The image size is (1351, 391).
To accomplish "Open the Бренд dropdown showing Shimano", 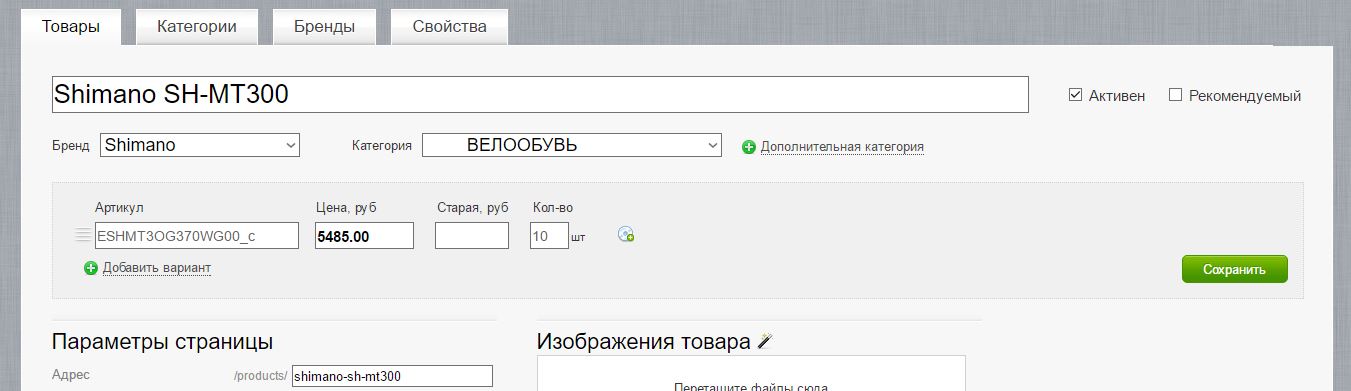I will pos(200,145).
